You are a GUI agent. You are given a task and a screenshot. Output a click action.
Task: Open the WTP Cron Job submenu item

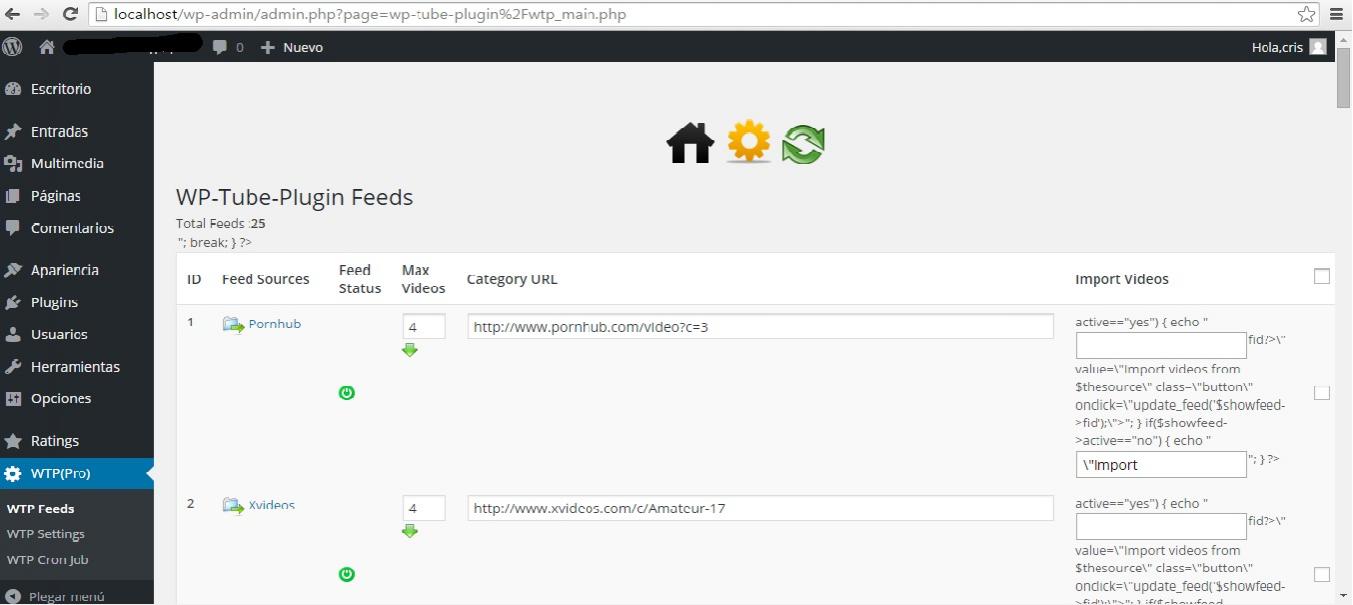[x=47, y=560]
